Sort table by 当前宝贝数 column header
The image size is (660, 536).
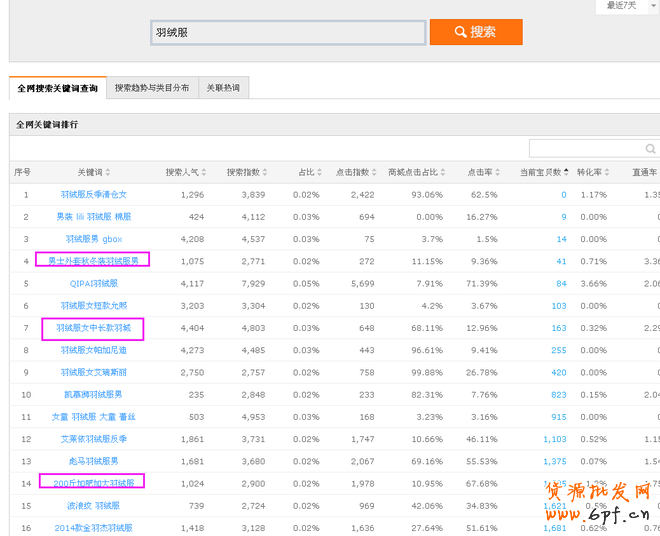(x=545, y=172)
